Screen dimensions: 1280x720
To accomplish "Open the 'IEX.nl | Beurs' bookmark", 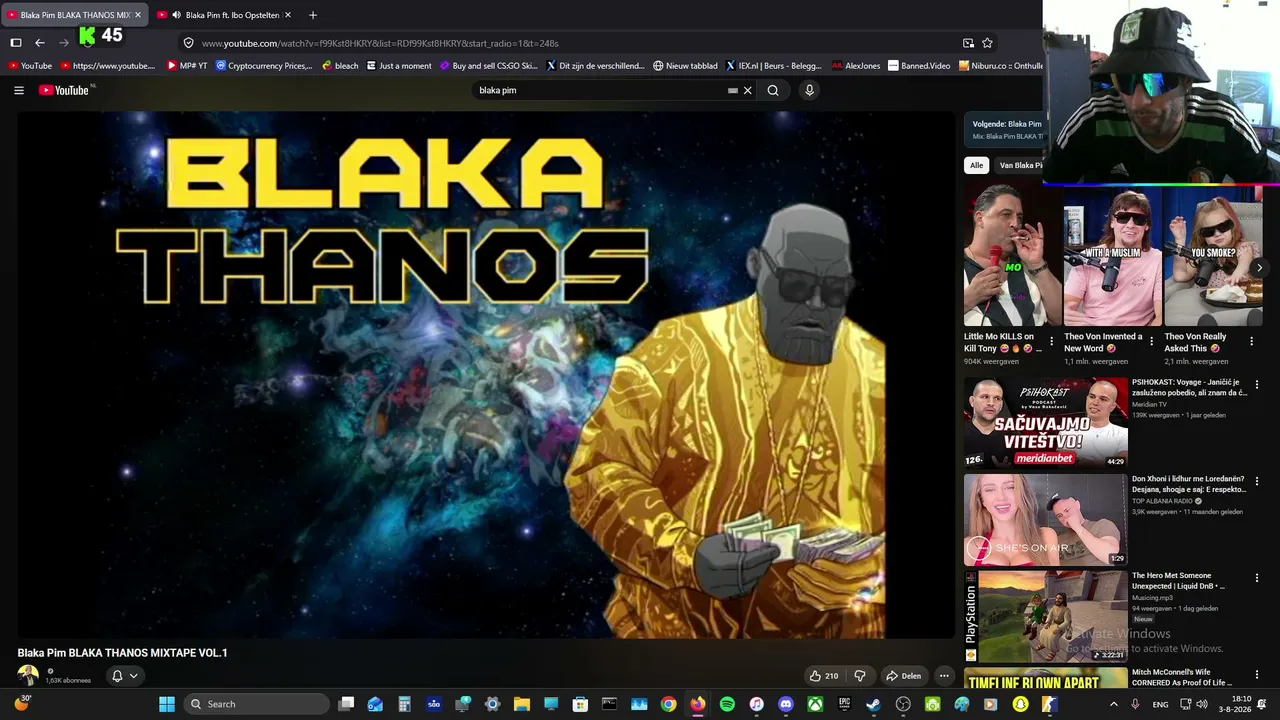I will click(774, 66).
